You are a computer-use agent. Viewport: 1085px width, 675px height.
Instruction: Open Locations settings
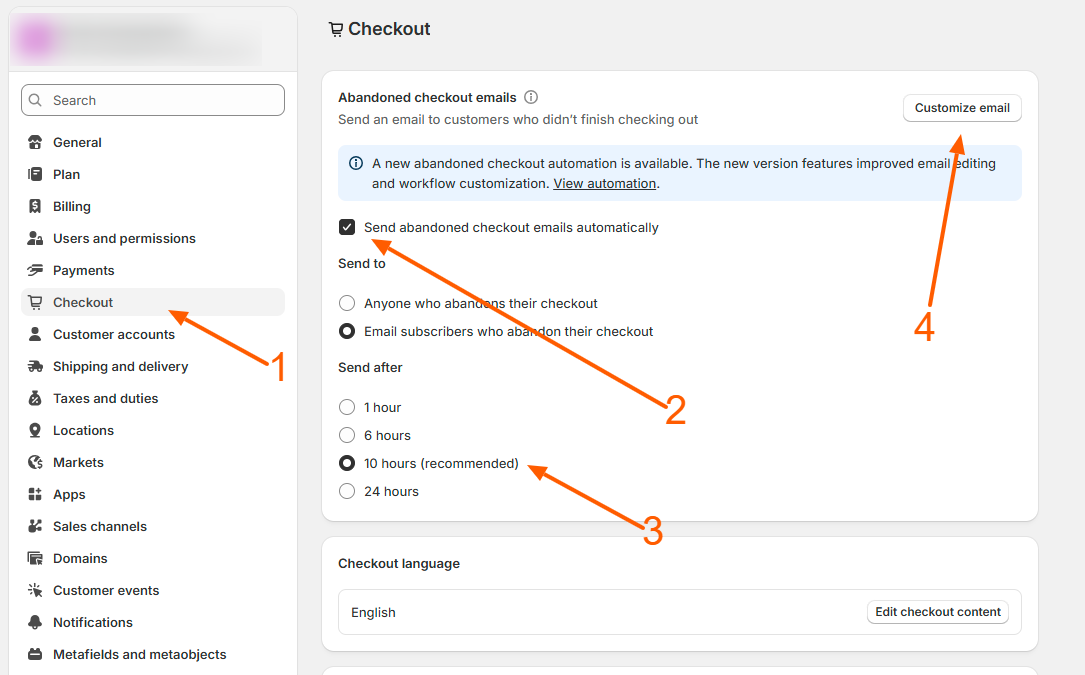tap(153, 431)
